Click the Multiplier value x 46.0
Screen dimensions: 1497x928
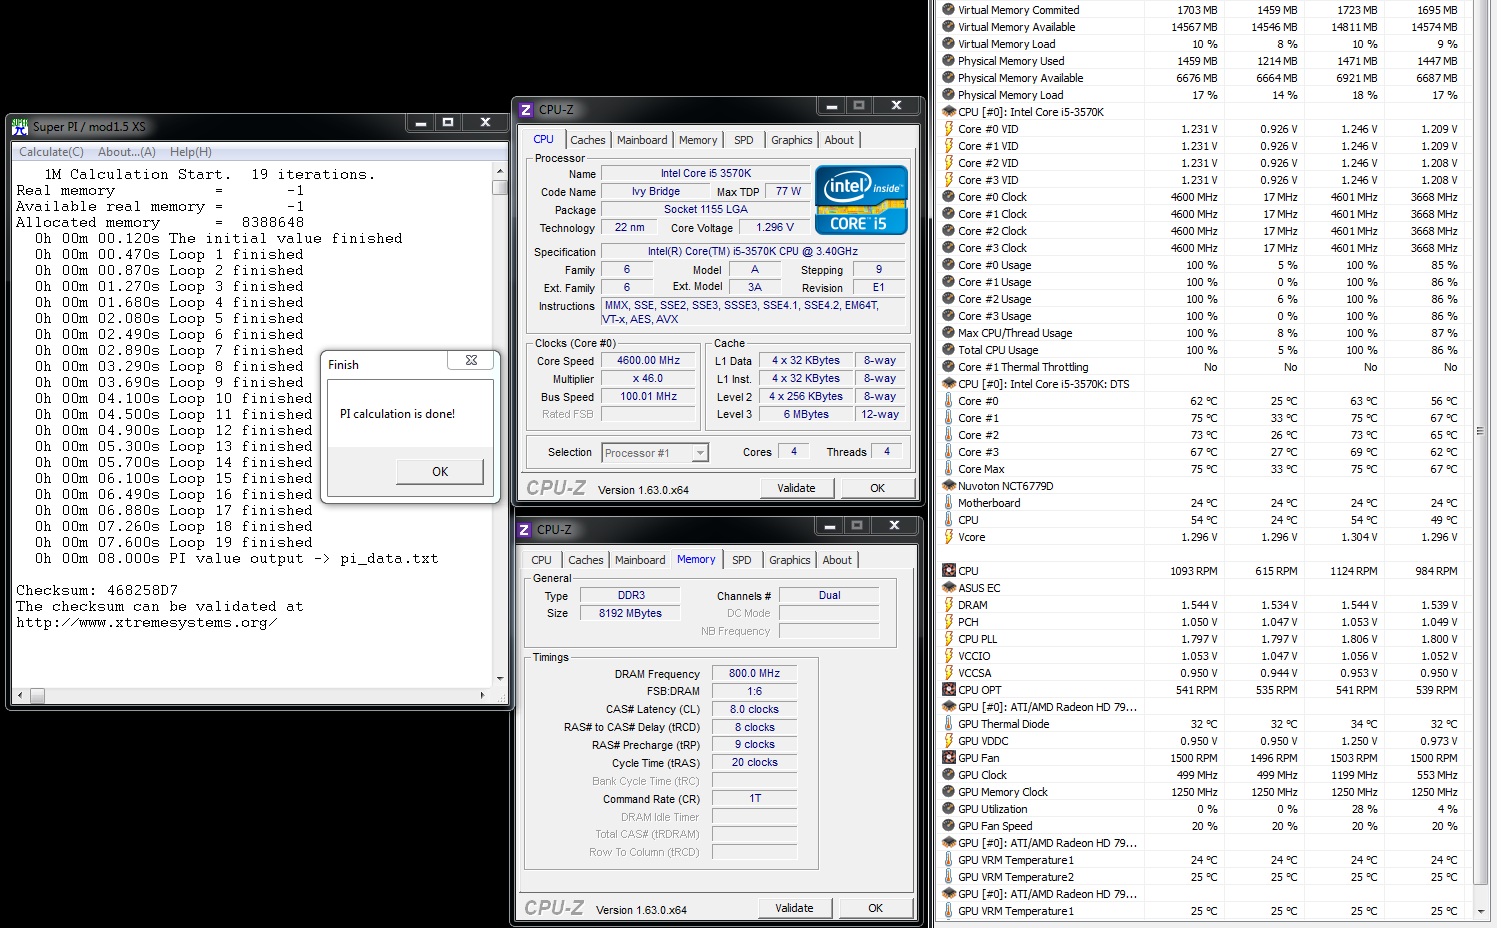pyautogui.click(x=648, y=378)
